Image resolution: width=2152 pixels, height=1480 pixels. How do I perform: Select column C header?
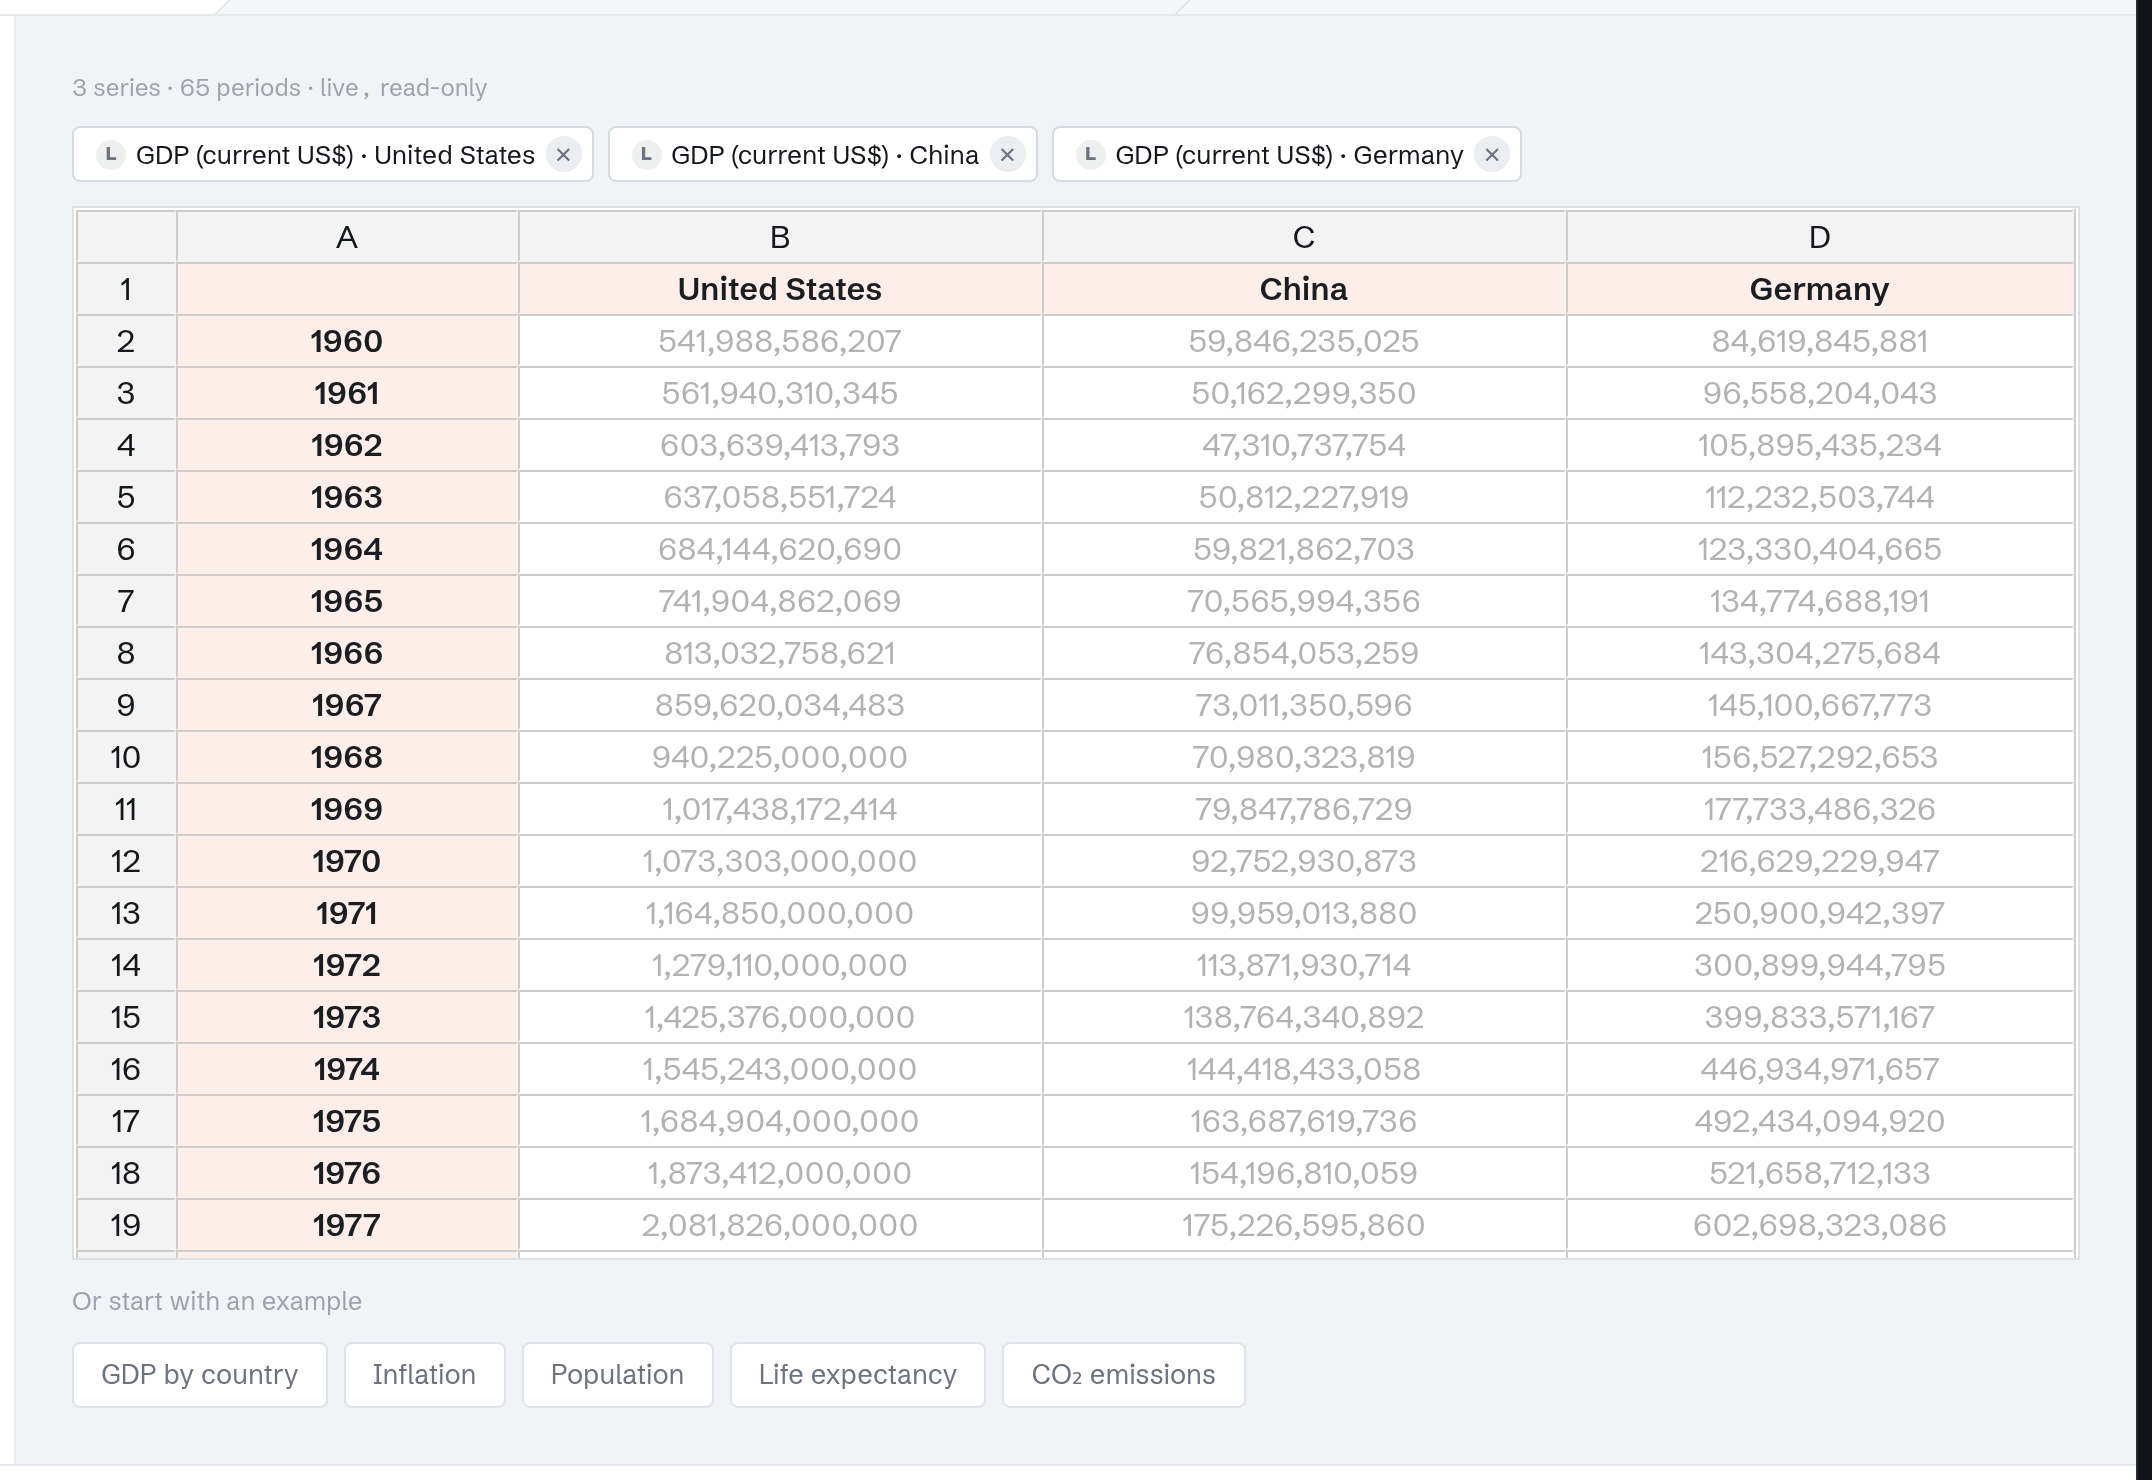click(x=1304, y=237)
